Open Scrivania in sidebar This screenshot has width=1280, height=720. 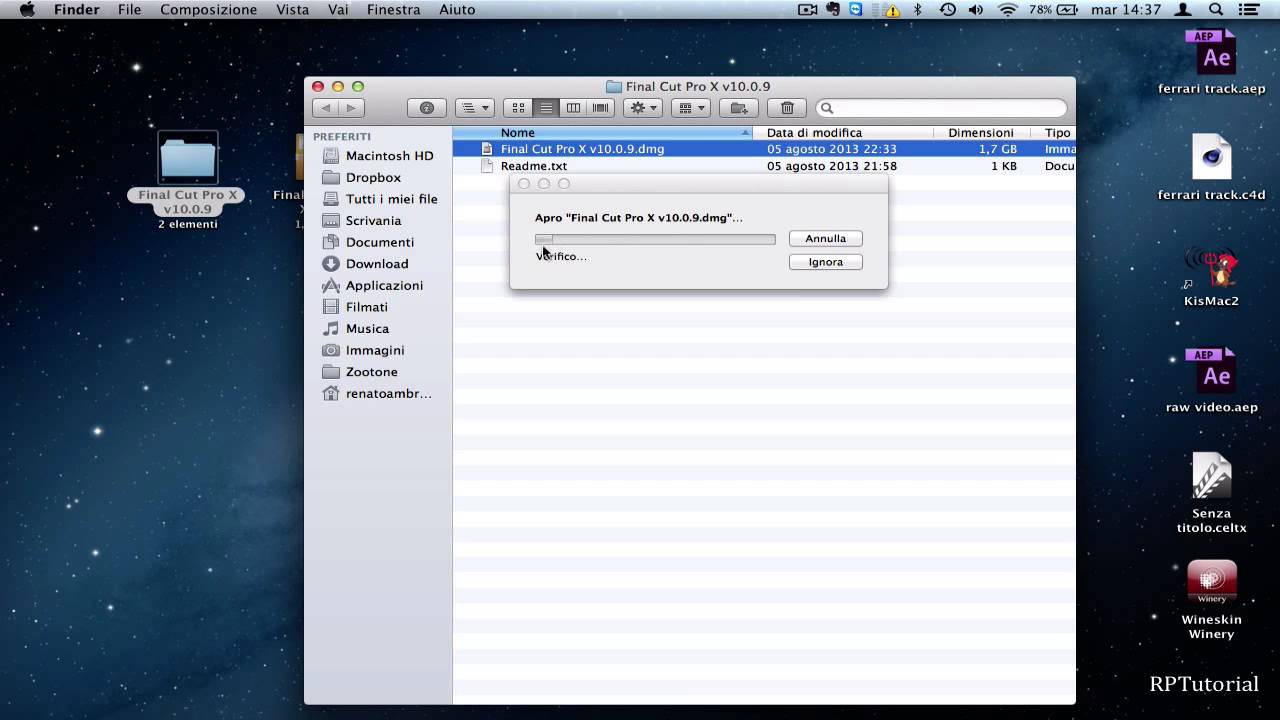pyautogui.click(x=362, y=220)
